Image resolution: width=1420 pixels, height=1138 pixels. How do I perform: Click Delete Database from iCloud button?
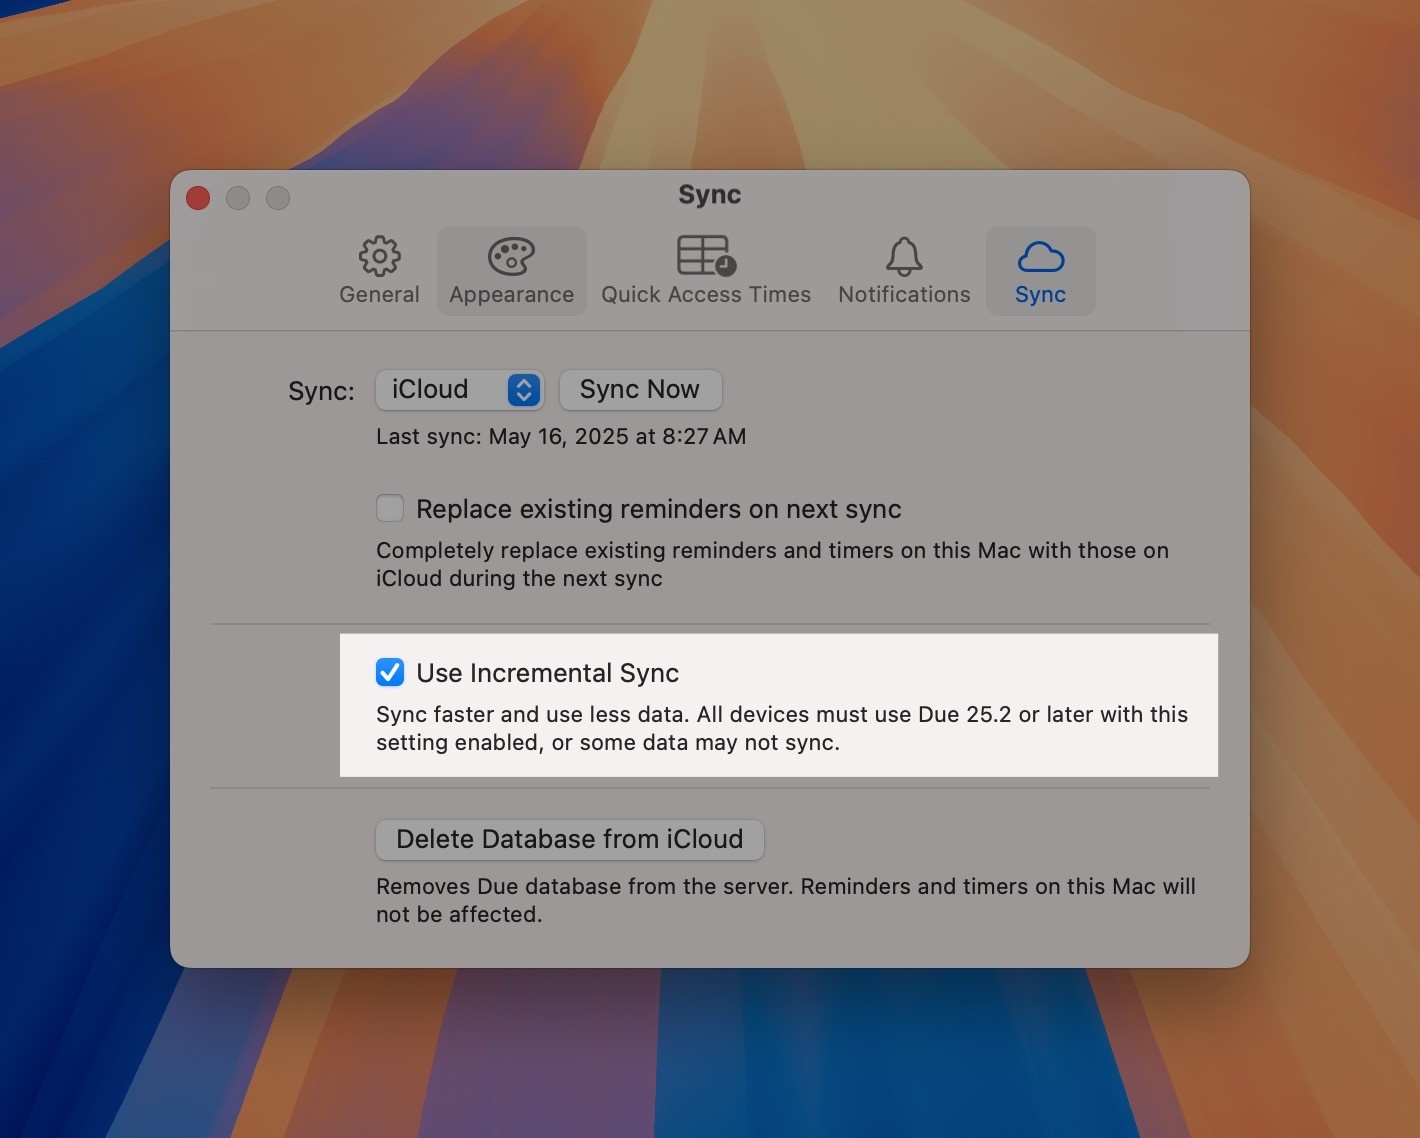click(x=569, y=839)
